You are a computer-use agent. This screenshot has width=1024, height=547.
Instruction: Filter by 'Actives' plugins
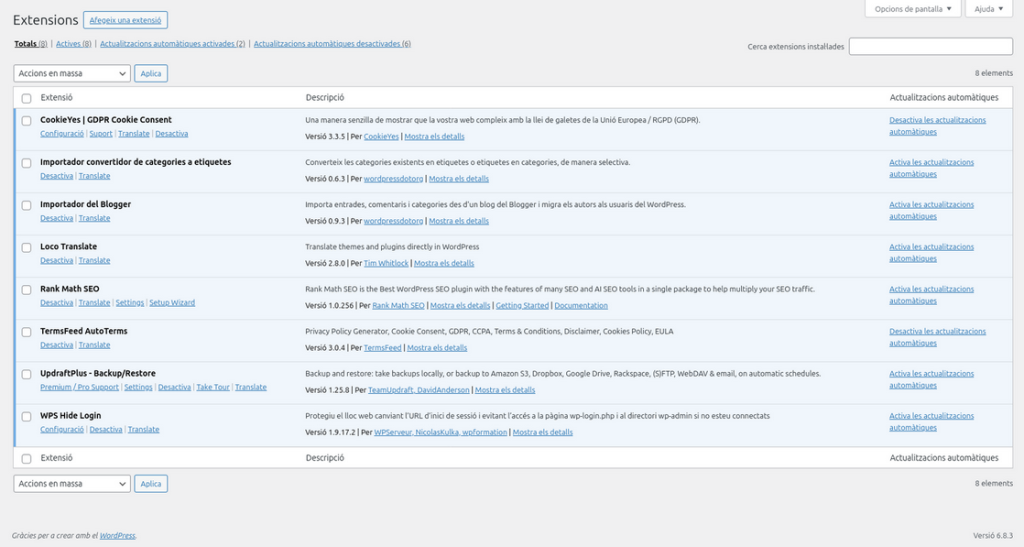pos(73,44)
